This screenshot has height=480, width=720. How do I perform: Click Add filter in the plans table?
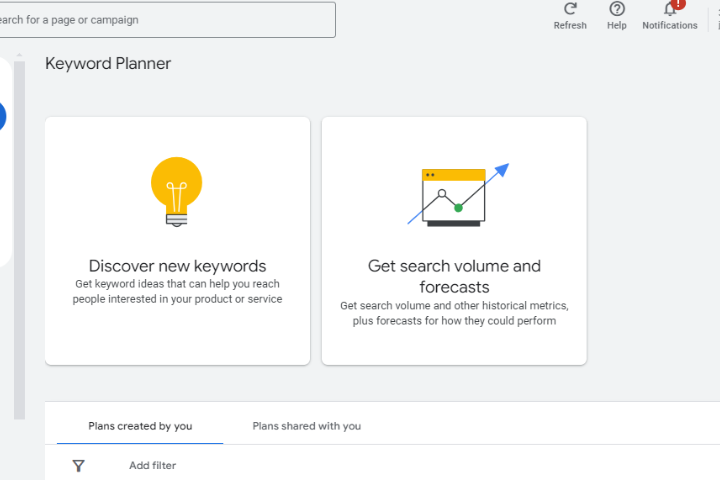[152, 465]
